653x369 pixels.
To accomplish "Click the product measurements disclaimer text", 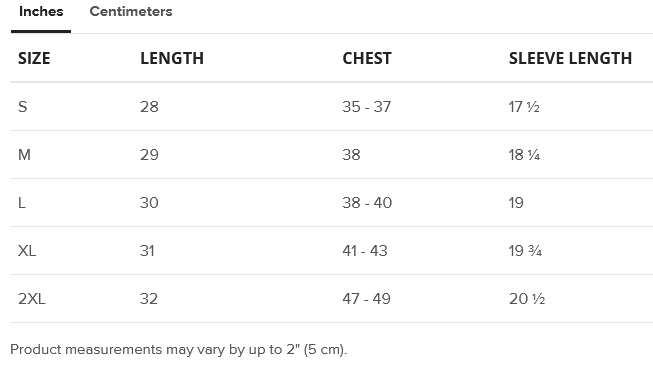I will [178, 349].
